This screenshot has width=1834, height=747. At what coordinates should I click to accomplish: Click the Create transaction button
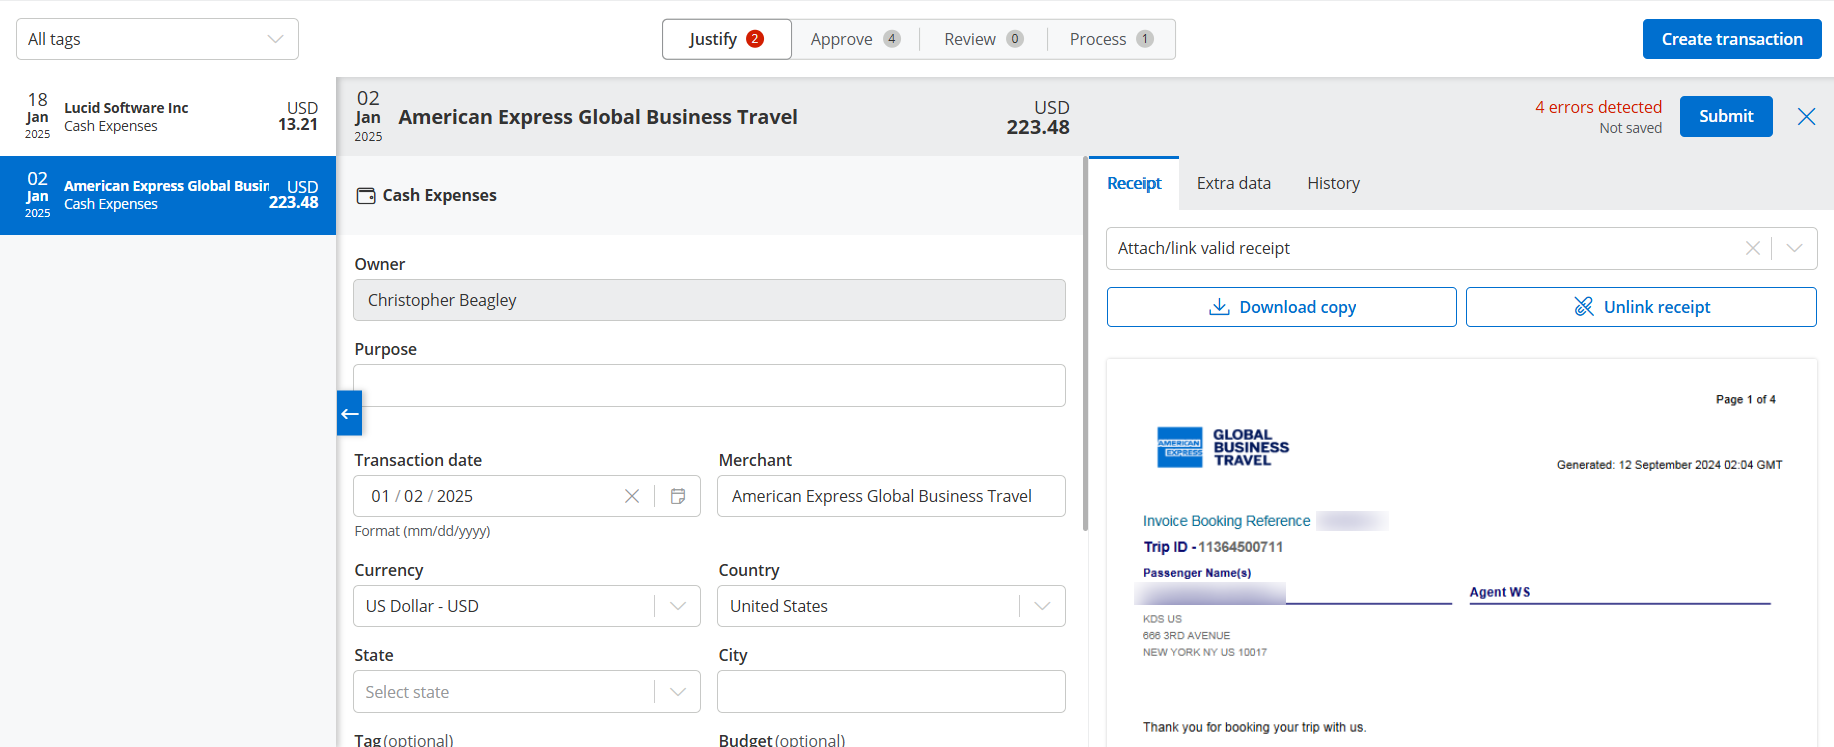point(1732,39)
